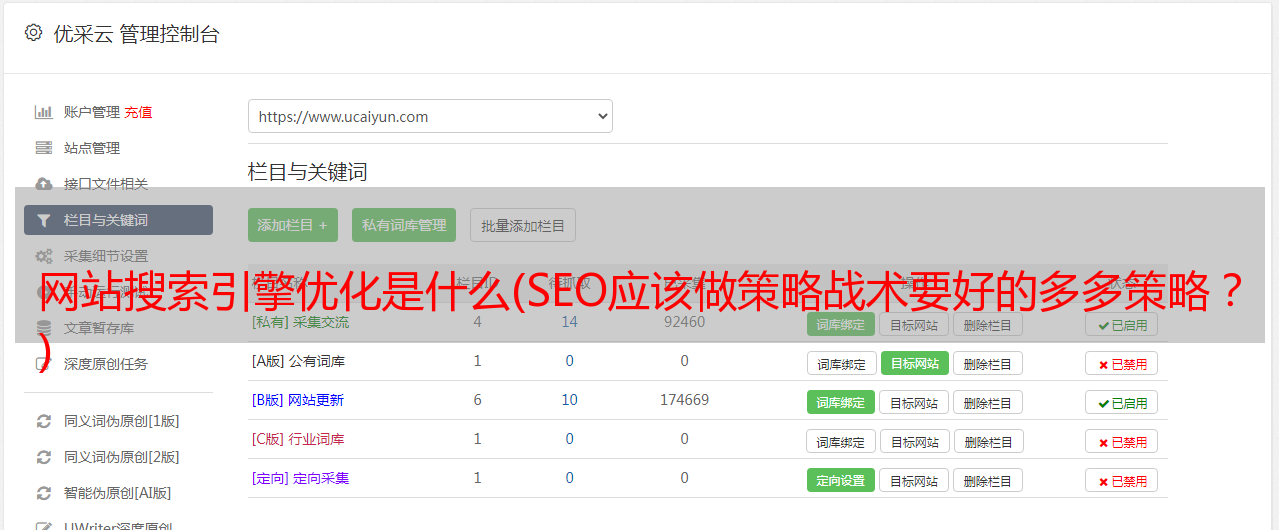Click 目标网站 in the 网站更新 row
Screen dimensions: 1279x530
point(914,402)
